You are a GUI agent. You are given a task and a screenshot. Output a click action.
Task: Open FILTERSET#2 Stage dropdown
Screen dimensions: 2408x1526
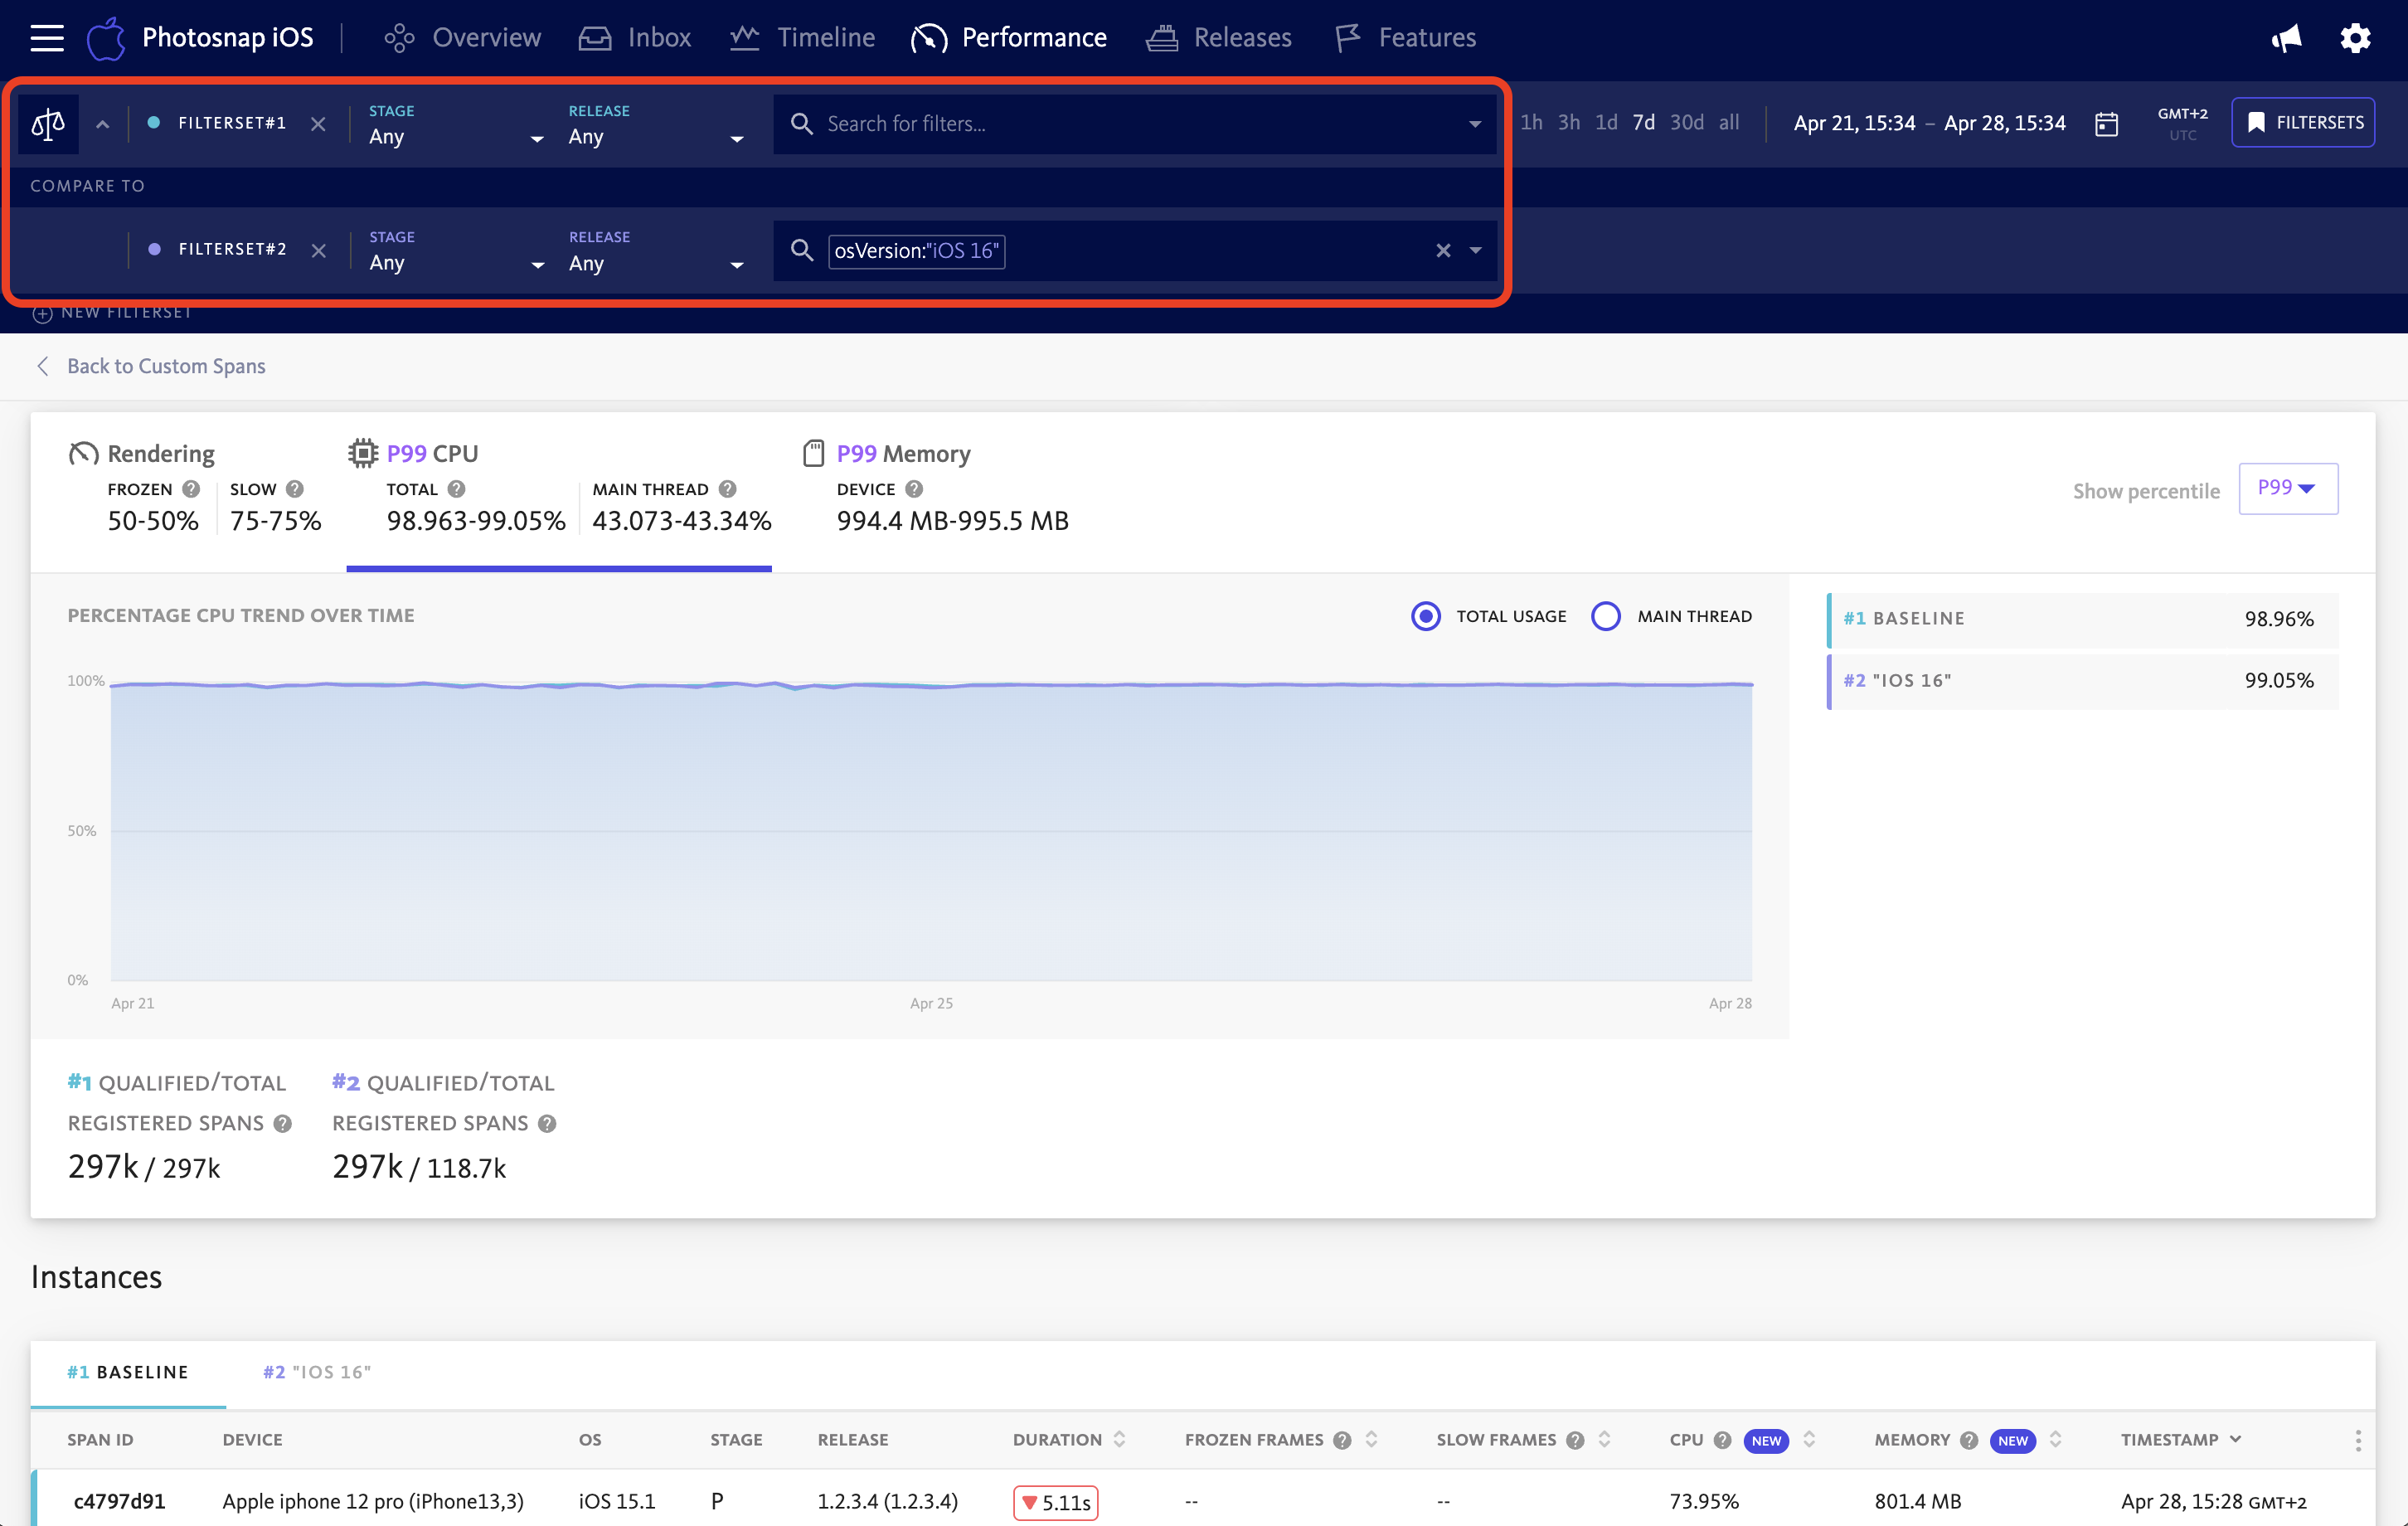click(456, 251)
